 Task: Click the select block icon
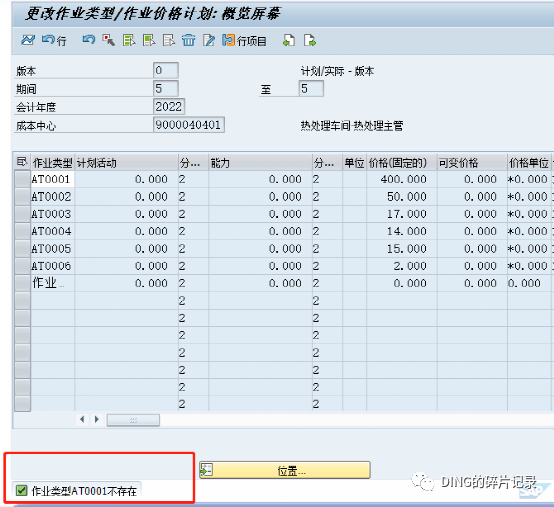(149, 40)
